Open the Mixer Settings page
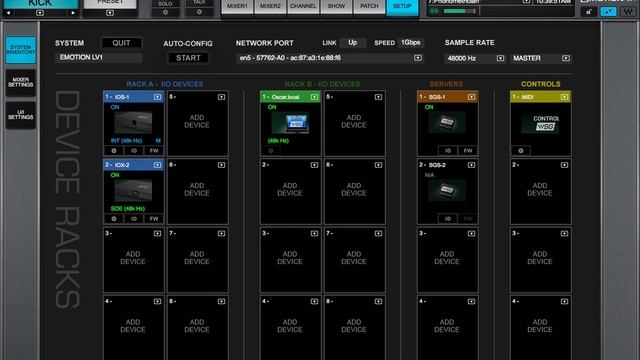 (20, 82)
